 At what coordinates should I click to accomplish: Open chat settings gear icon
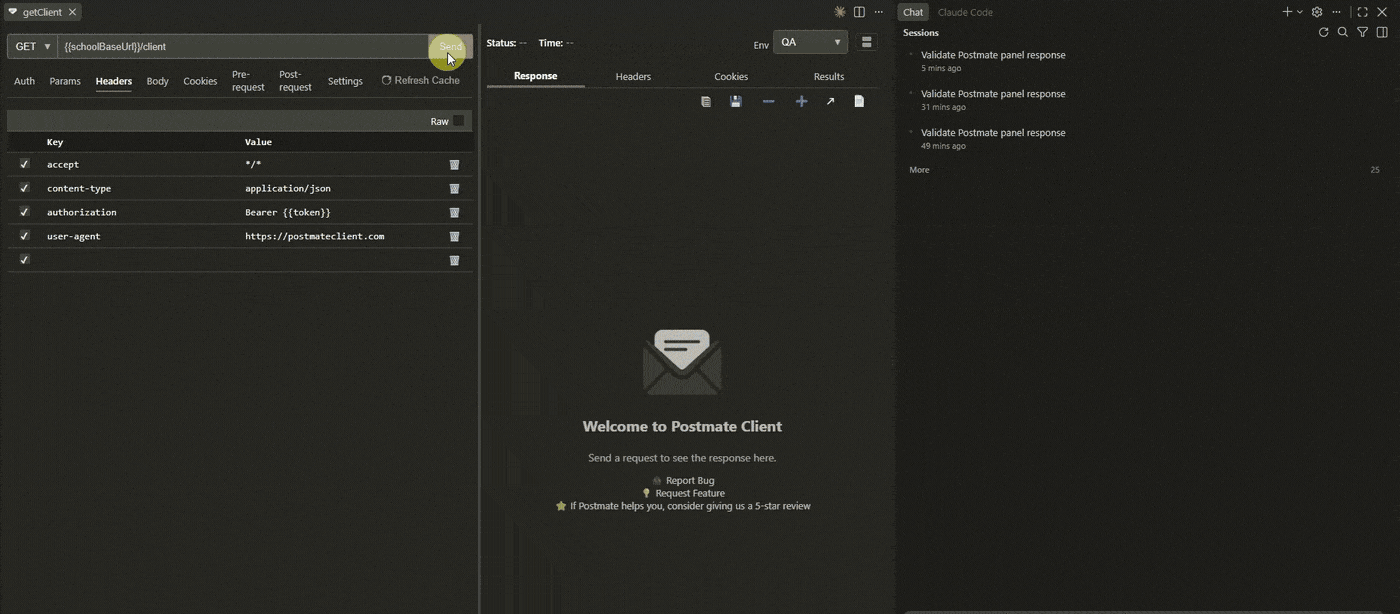pos(1317,12)
